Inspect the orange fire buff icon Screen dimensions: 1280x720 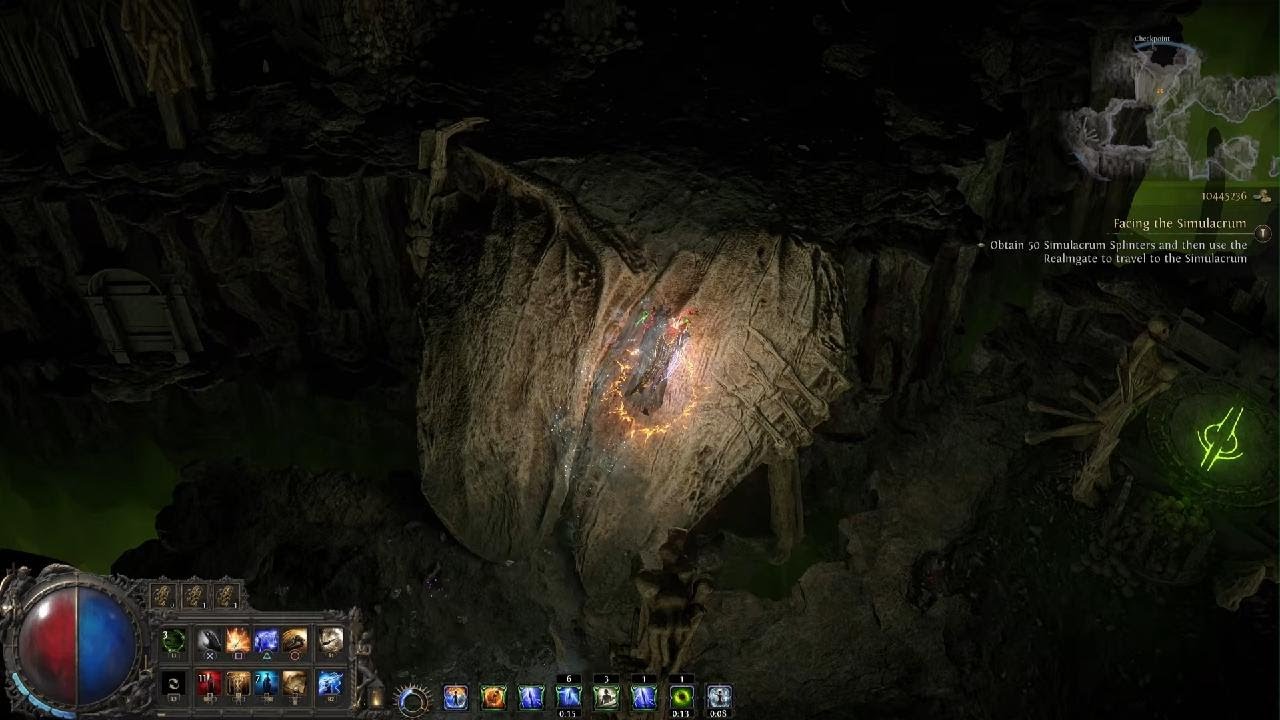pyautogui.click(x=493, y=697)
